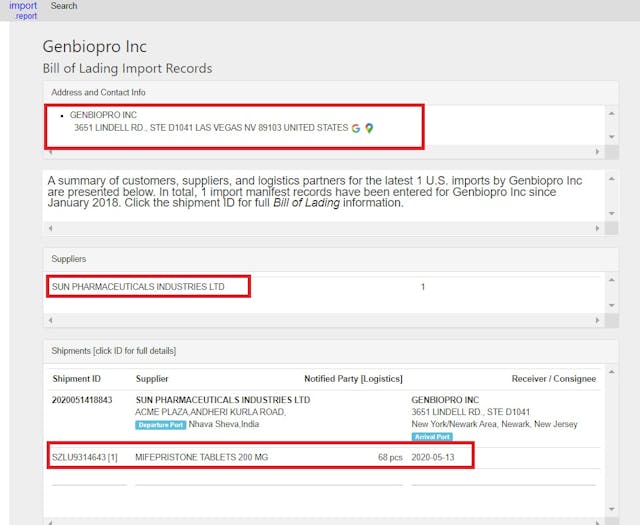The width and height of the screenshot is (640, 525).
Task: Click the Shipment ID column header
Action: [76, 379]
